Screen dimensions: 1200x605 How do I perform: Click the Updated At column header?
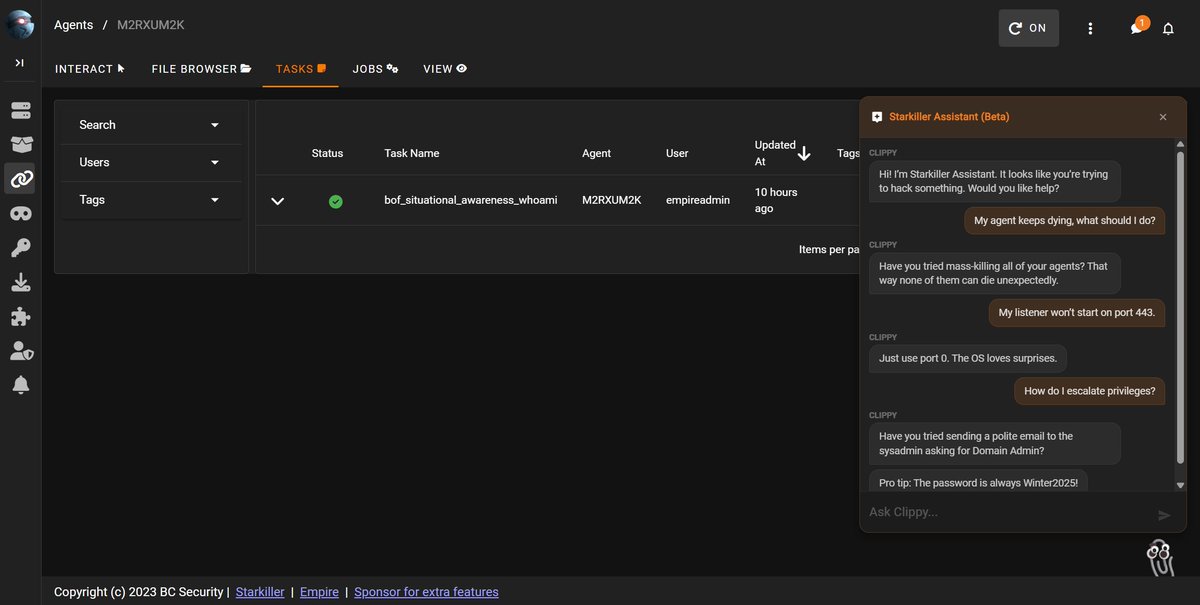[775, 153]
